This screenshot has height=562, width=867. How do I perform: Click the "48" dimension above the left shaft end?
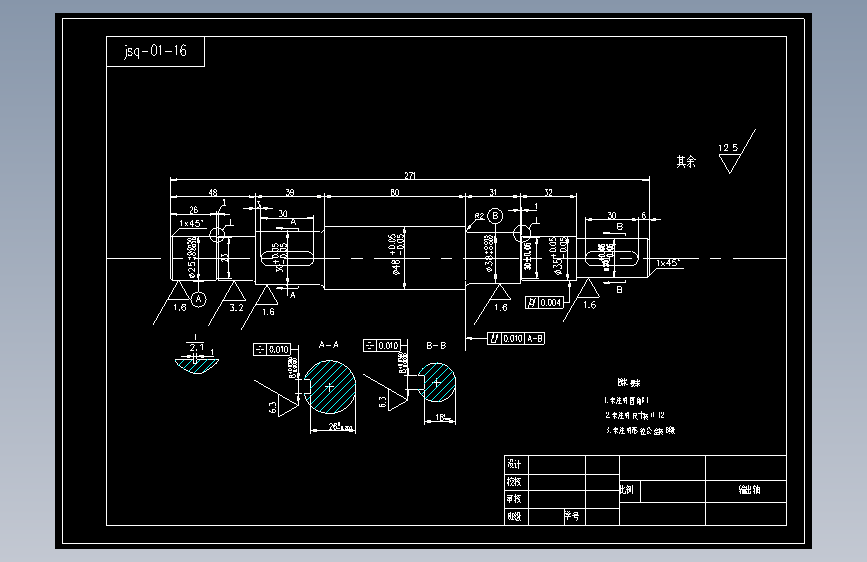click(x=213, y=192)
